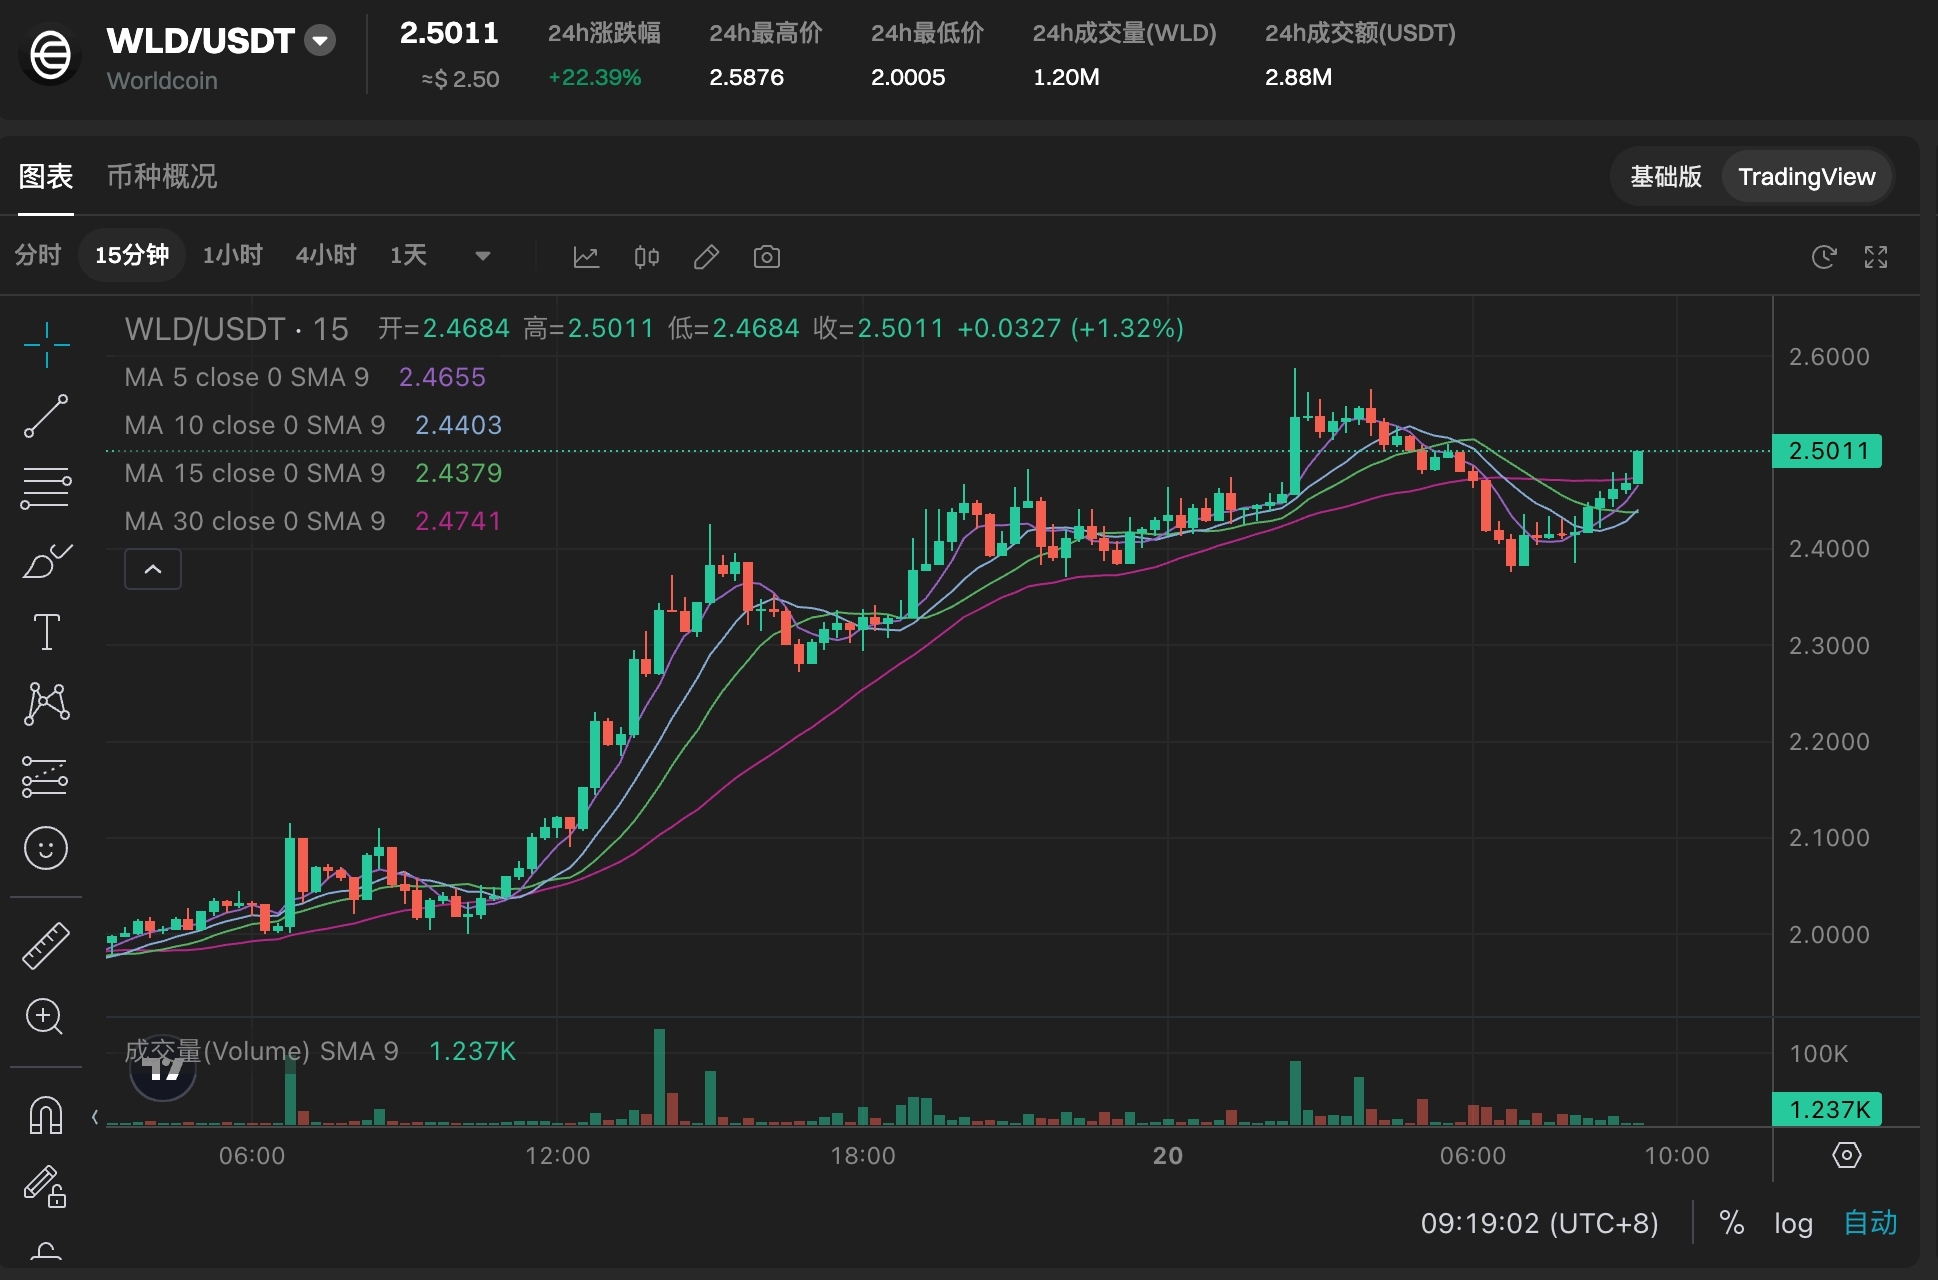
Task: Select the 4小时 interval
Action: pos(326,255)
